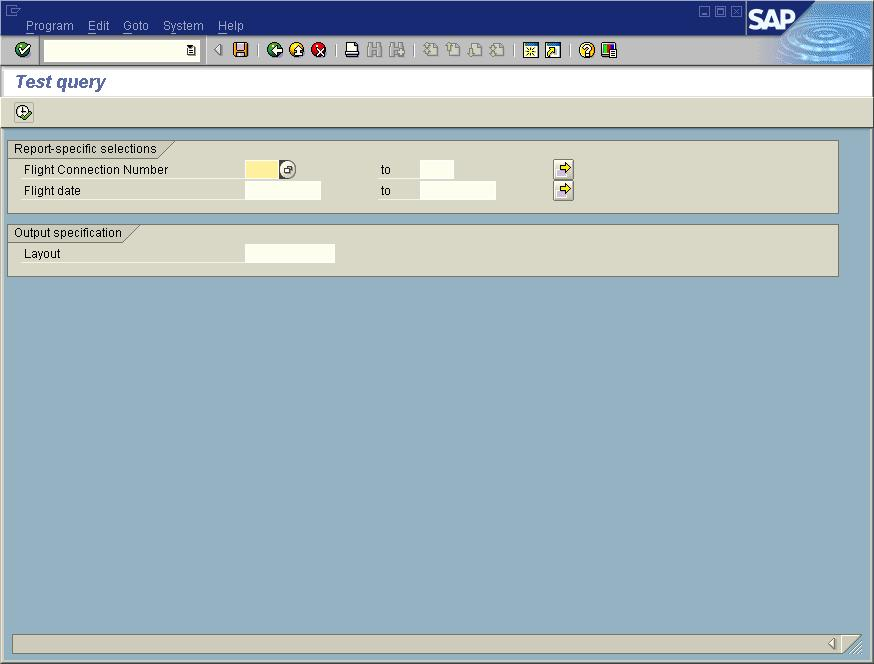Close the SAP window
874x664 pixels.
[736, 11]
